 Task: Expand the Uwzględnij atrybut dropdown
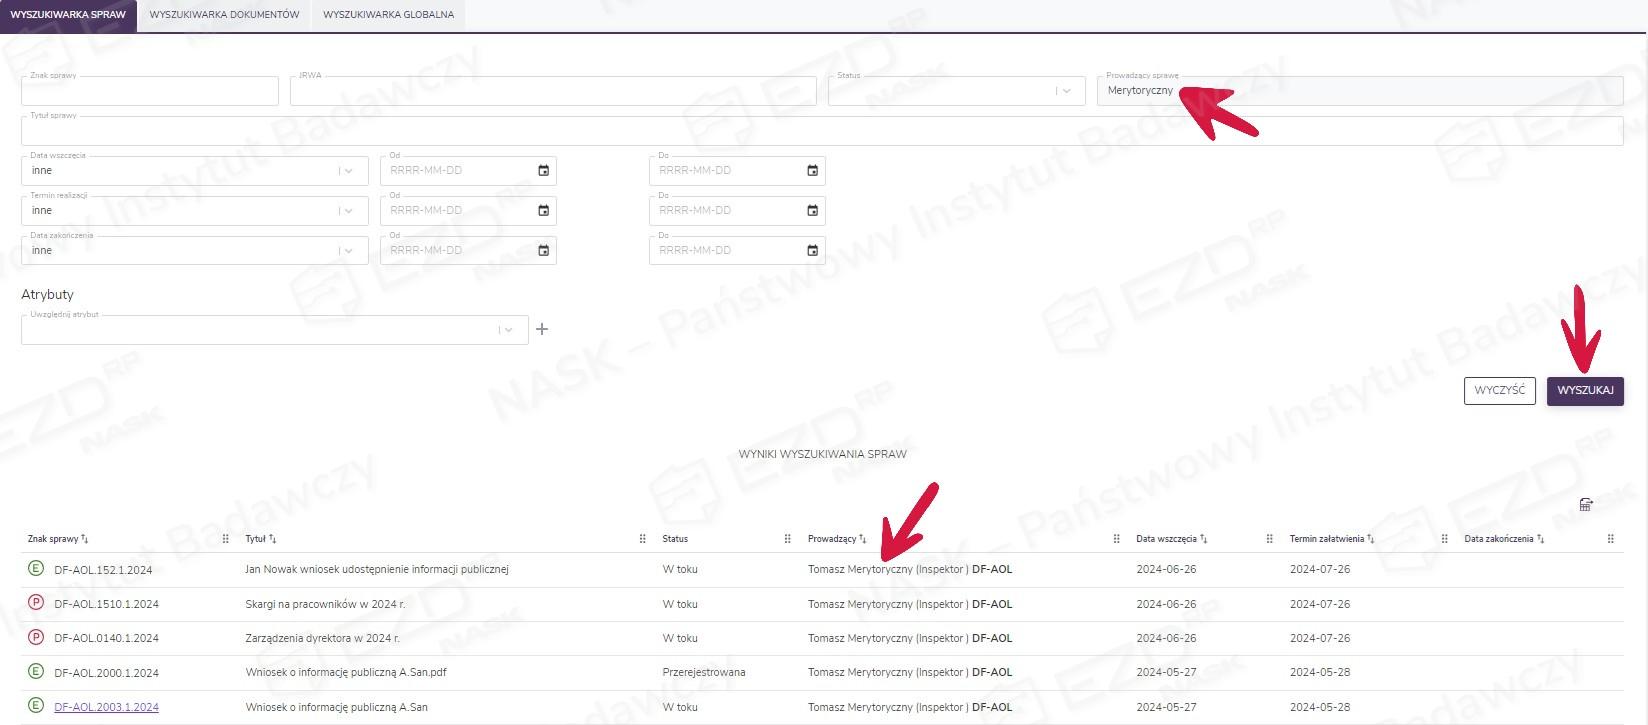click(x=508, y=330)
